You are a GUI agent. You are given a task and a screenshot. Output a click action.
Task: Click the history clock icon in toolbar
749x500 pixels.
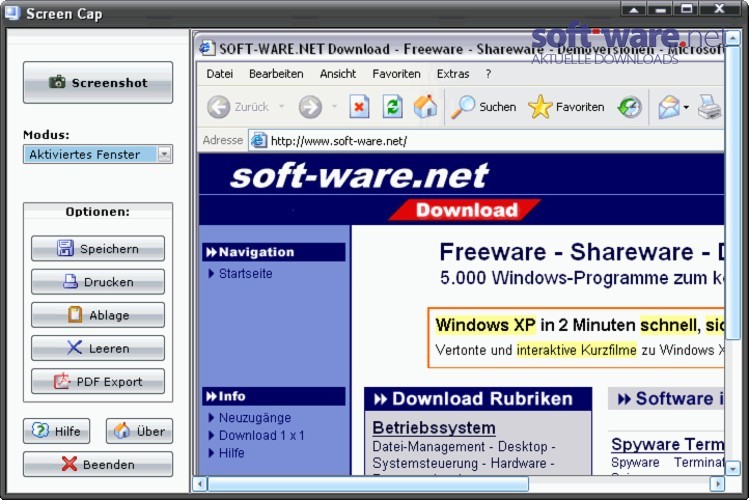pyautogui.click(x=630, y=106)
